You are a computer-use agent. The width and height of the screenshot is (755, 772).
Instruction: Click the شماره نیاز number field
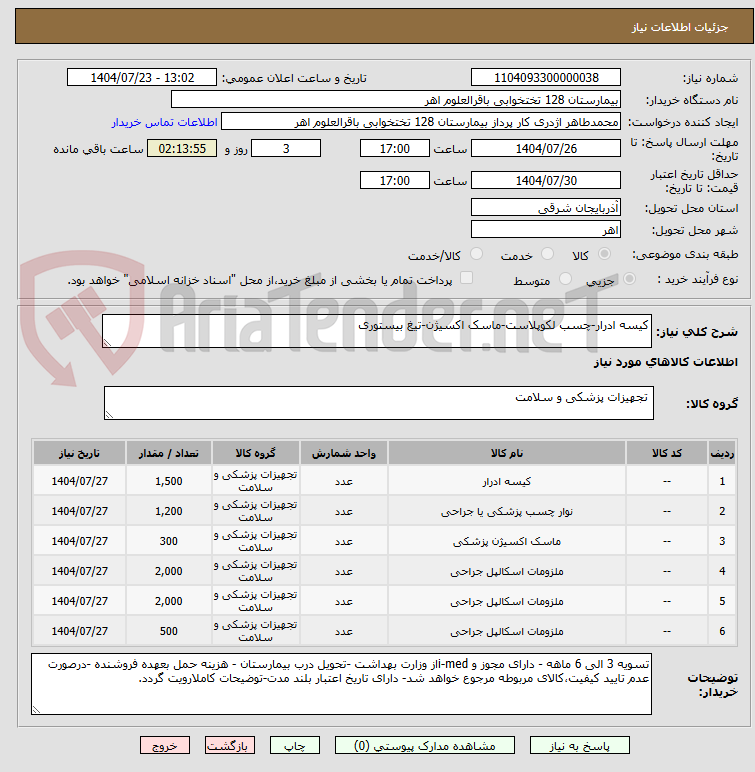click(x=546, y=77)
